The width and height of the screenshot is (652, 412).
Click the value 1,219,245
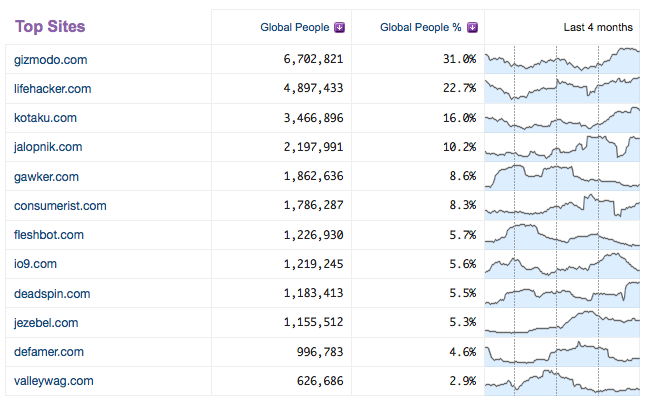point(314,264)
